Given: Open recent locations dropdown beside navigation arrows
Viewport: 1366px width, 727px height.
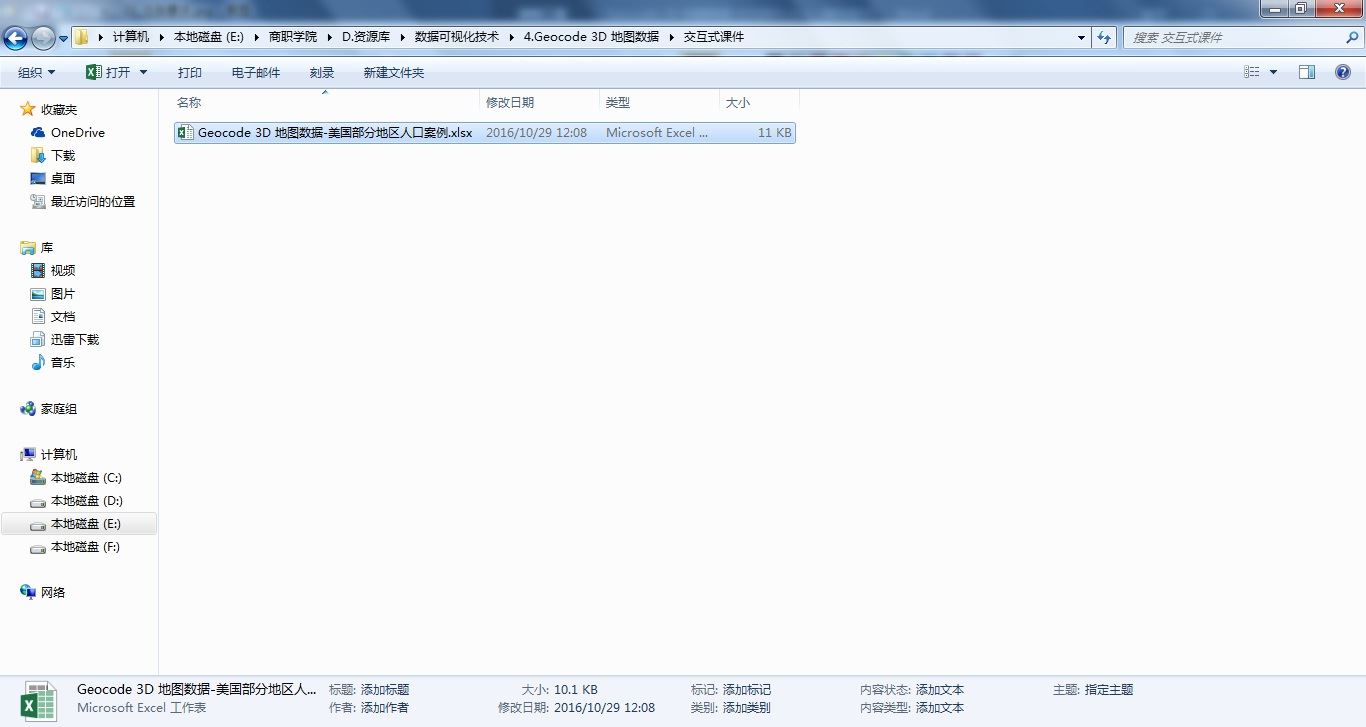Looking at the screenshot, I should 64,38.
